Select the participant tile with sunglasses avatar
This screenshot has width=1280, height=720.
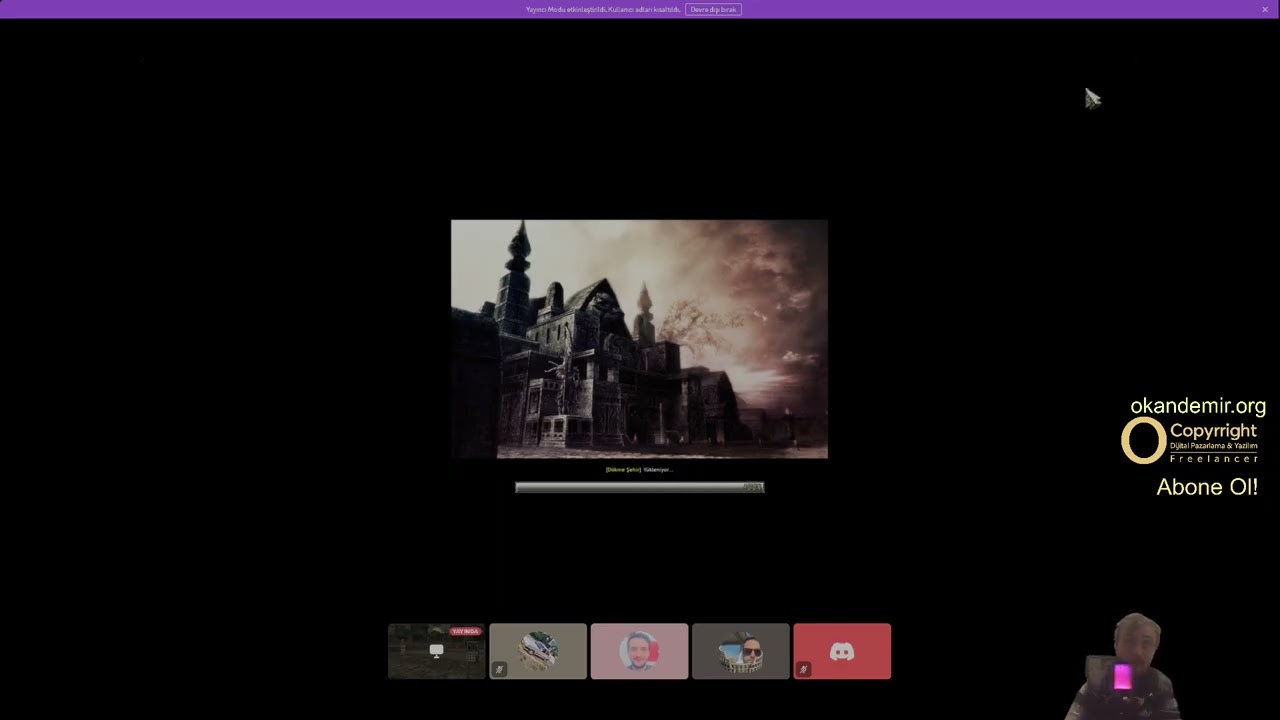pyautogui.click(x=741, y=651)
